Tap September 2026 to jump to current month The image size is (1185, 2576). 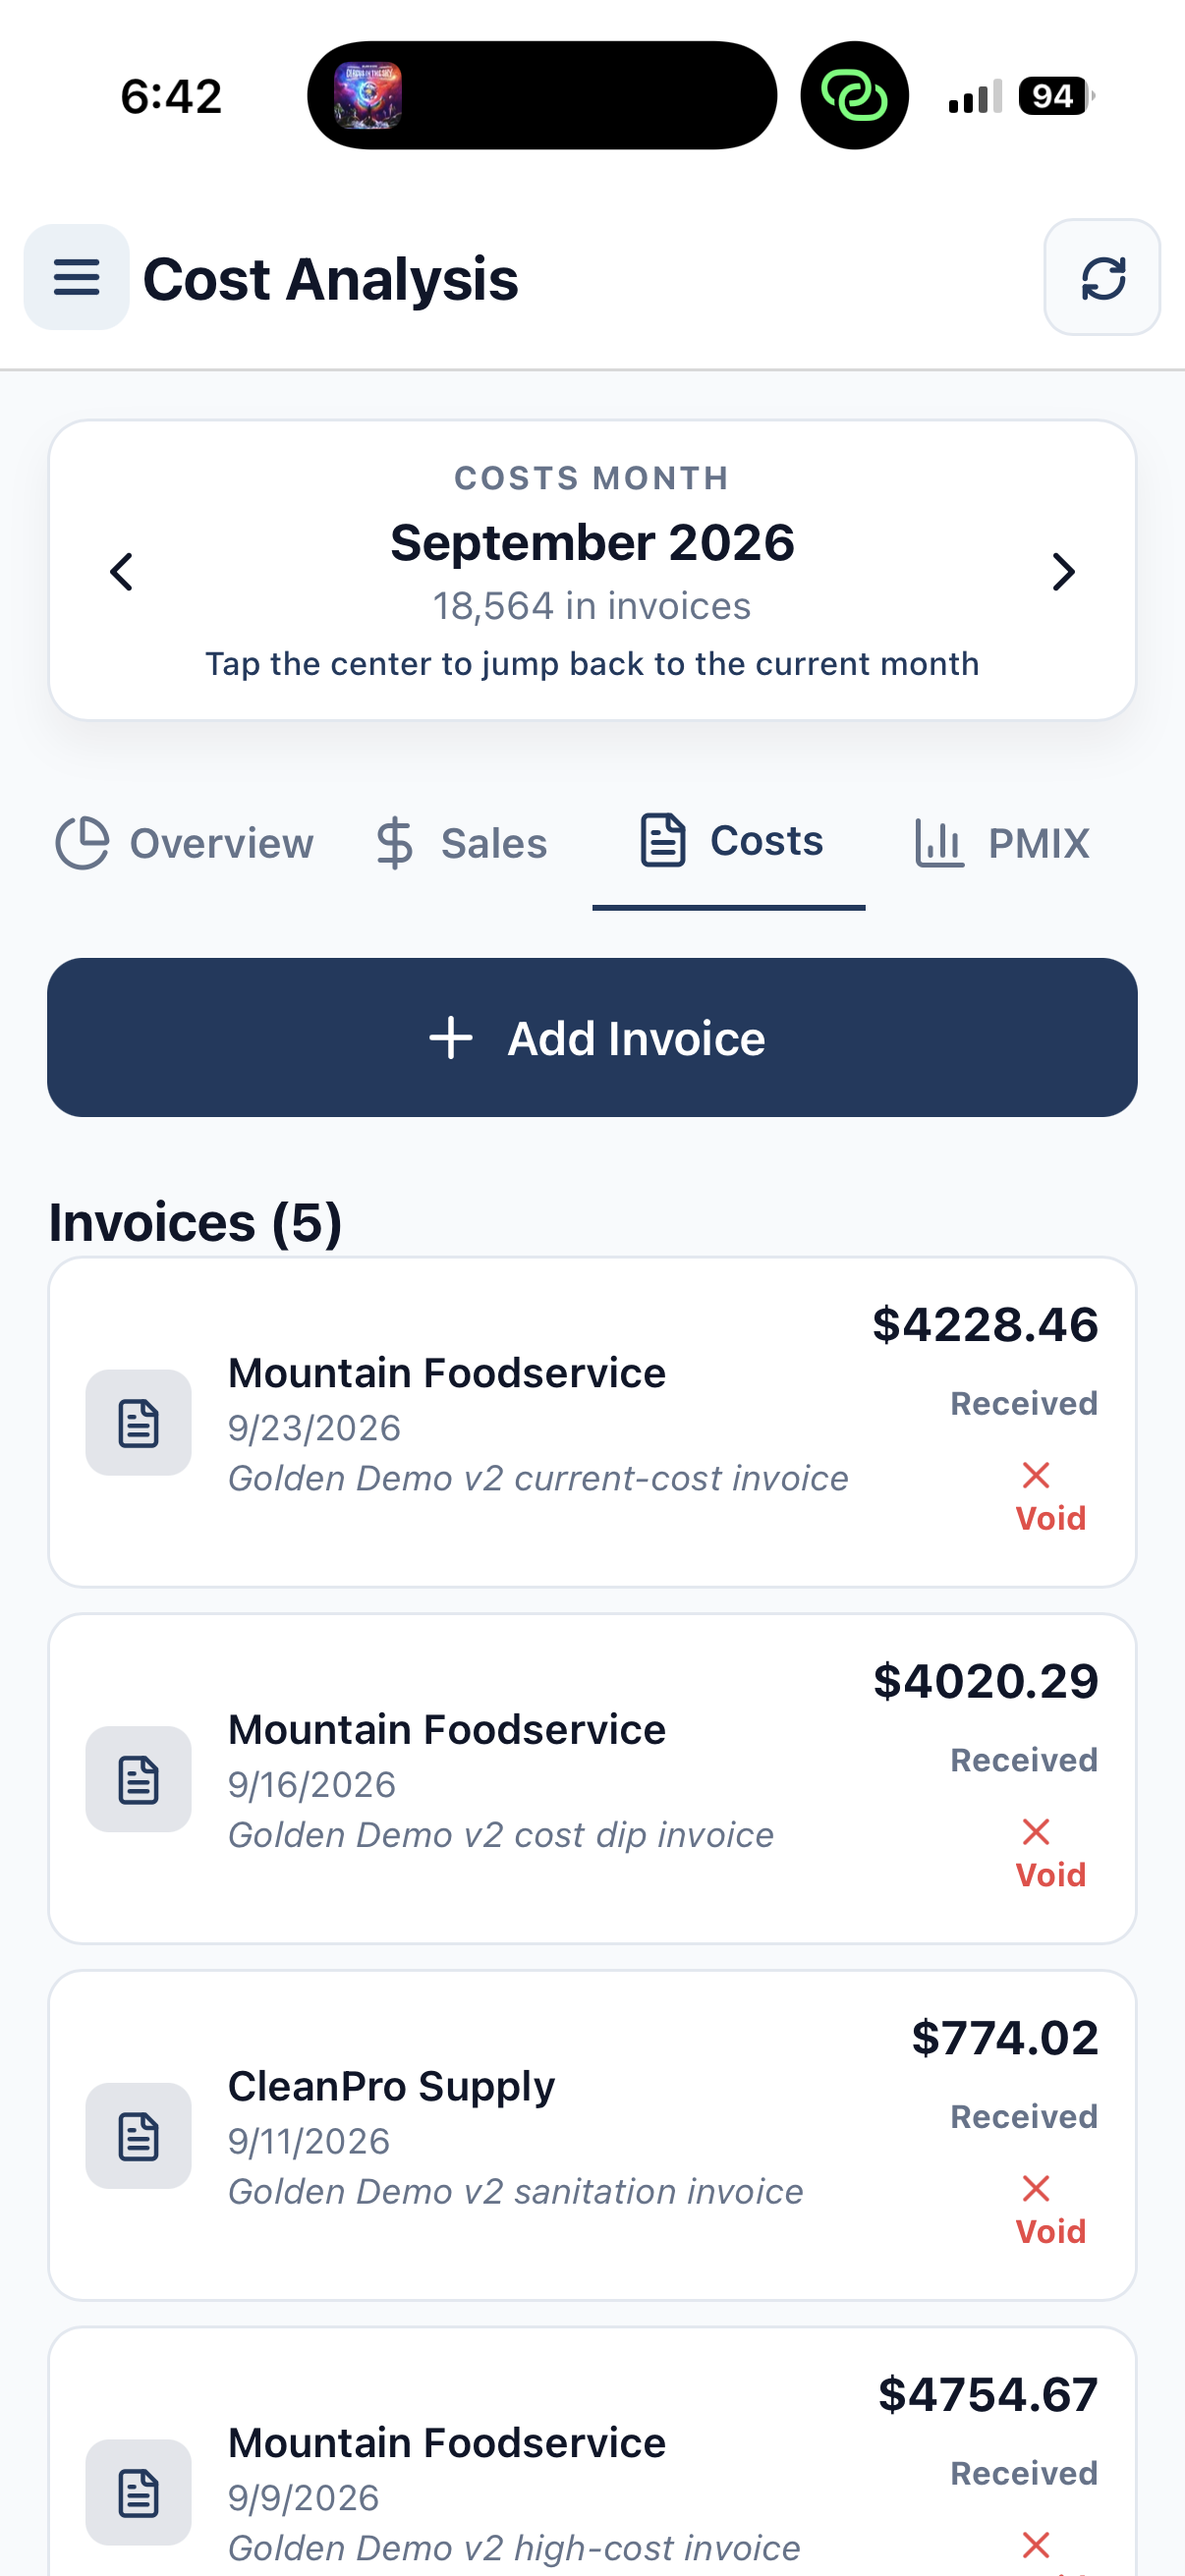coord(592,543)
